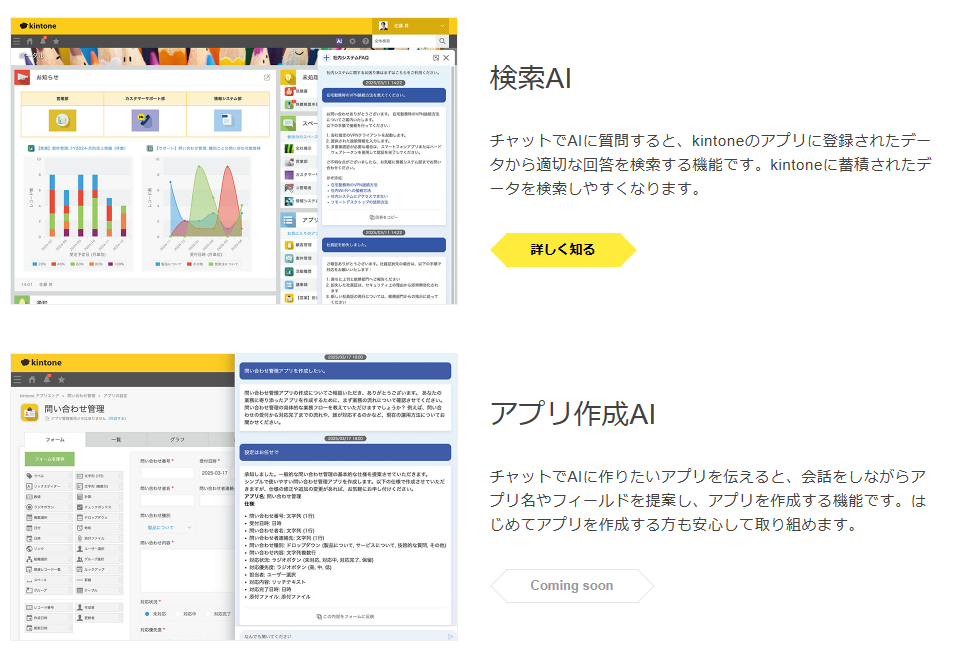
Task: Go to home icon in 検索AI screenshot
Action: [x=29, y=41]
